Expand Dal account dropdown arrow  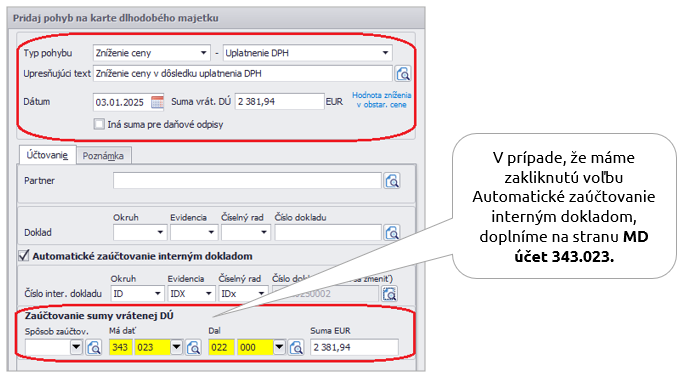pyautogui.click(x=279, y=348)
